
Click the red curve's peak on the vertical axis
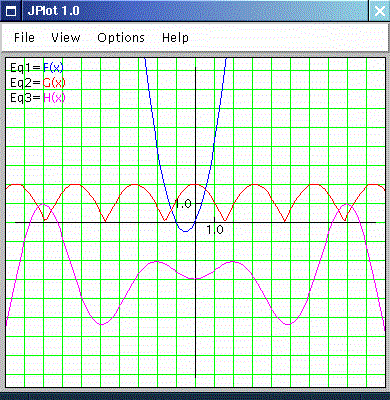195,184
